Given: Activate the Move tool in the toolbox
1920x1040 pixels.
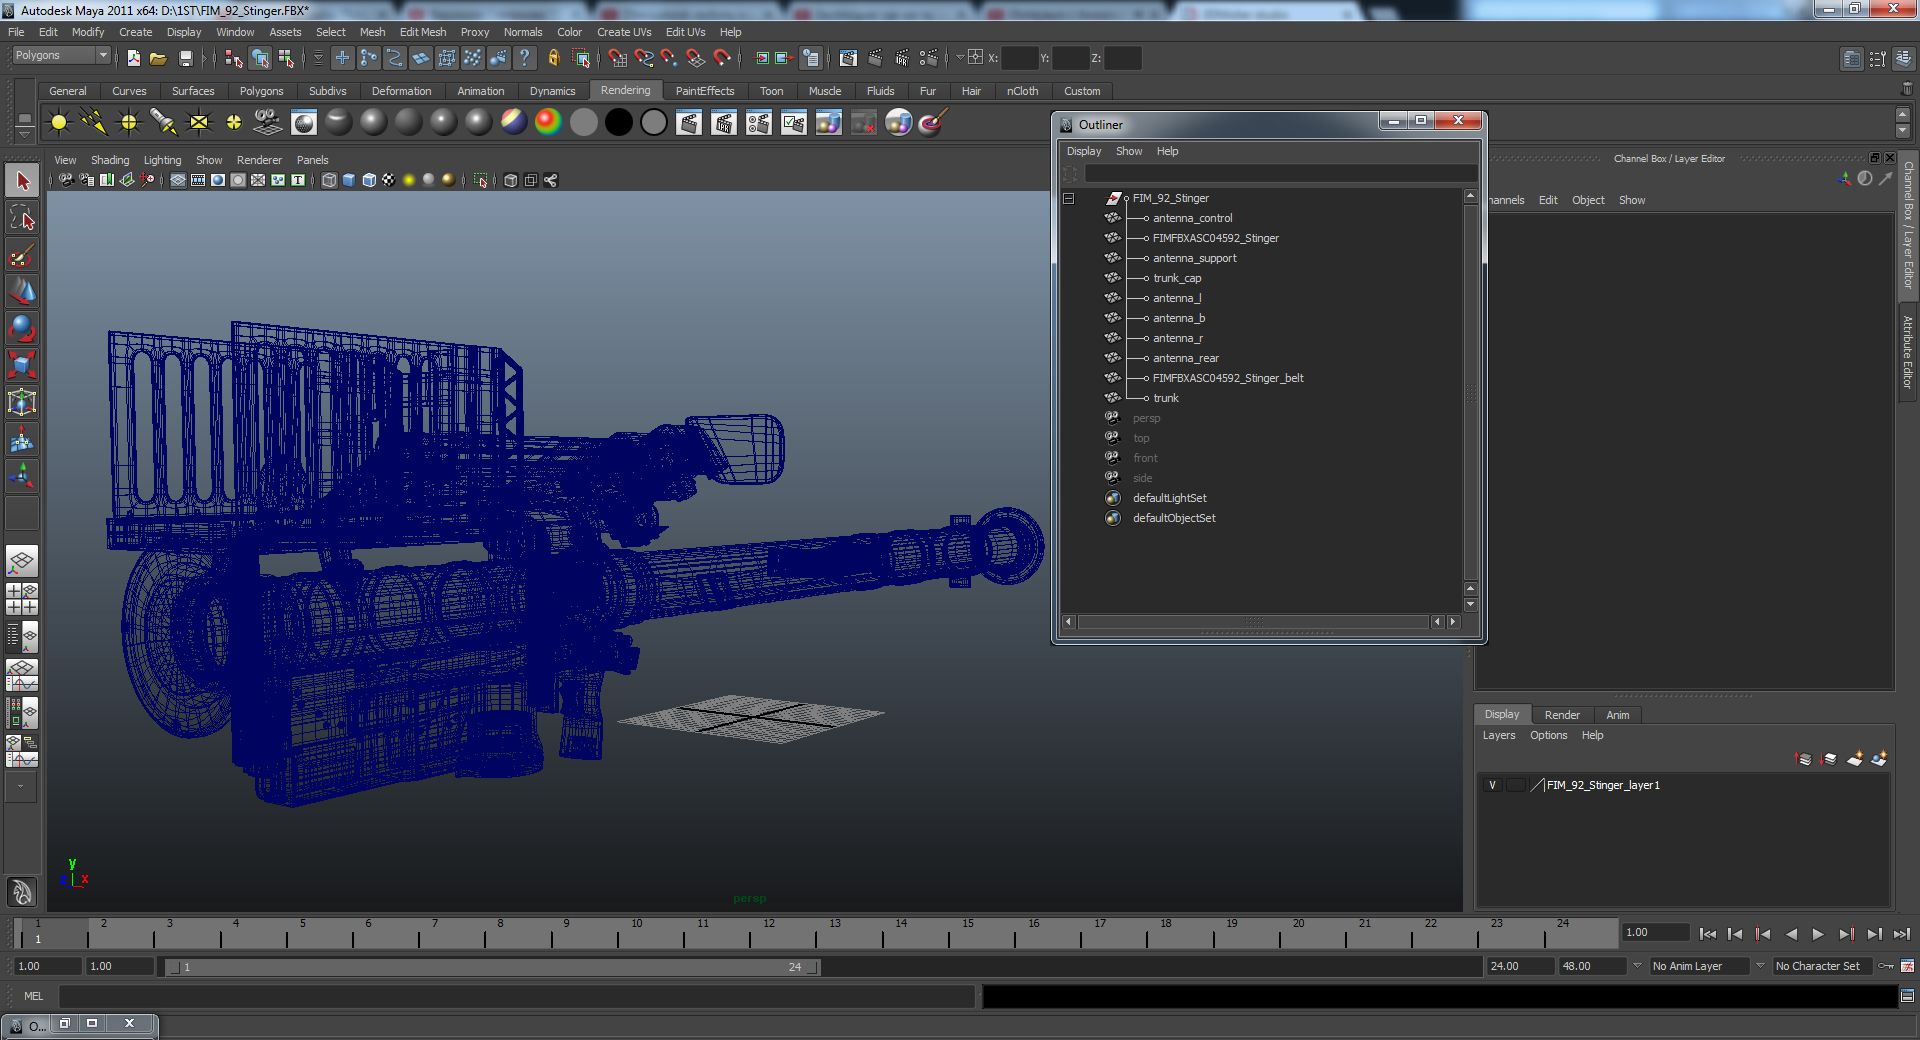Looking at the screenshot, I should pos(22,291).
